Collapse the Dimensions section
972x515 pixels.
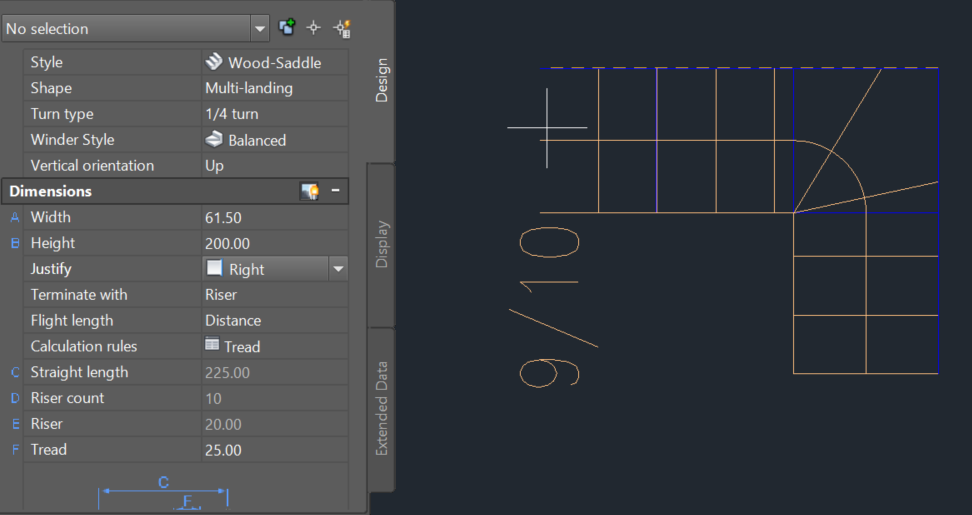pos(335,190)
